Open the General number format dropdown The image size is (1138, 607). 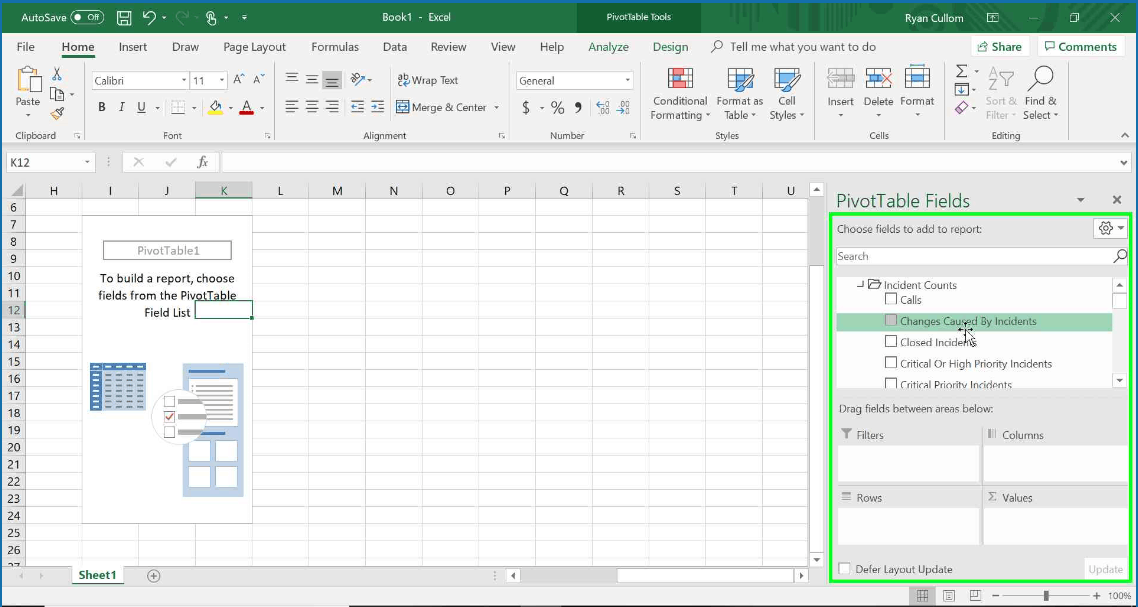tap(627, 81)
